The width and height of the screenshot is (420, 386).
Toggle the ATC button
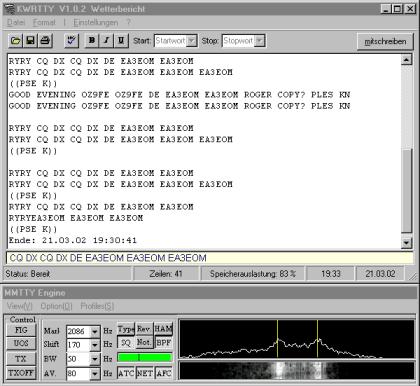pyautogui.click(x=126, y=373)
